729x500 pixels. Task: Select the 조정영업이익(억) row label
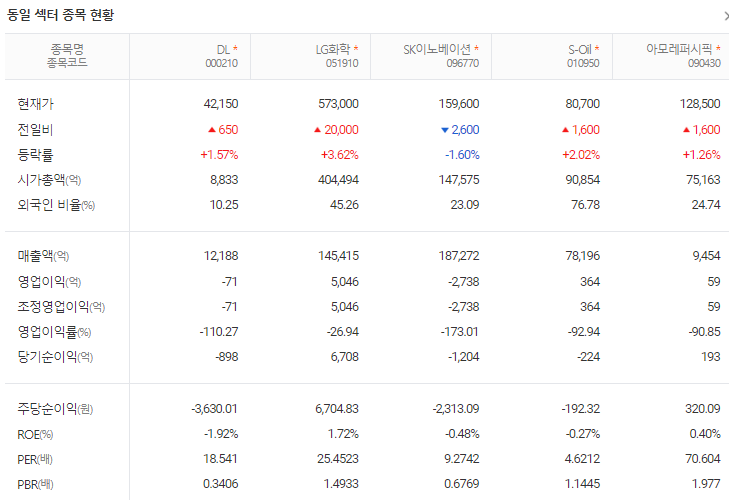61,307
